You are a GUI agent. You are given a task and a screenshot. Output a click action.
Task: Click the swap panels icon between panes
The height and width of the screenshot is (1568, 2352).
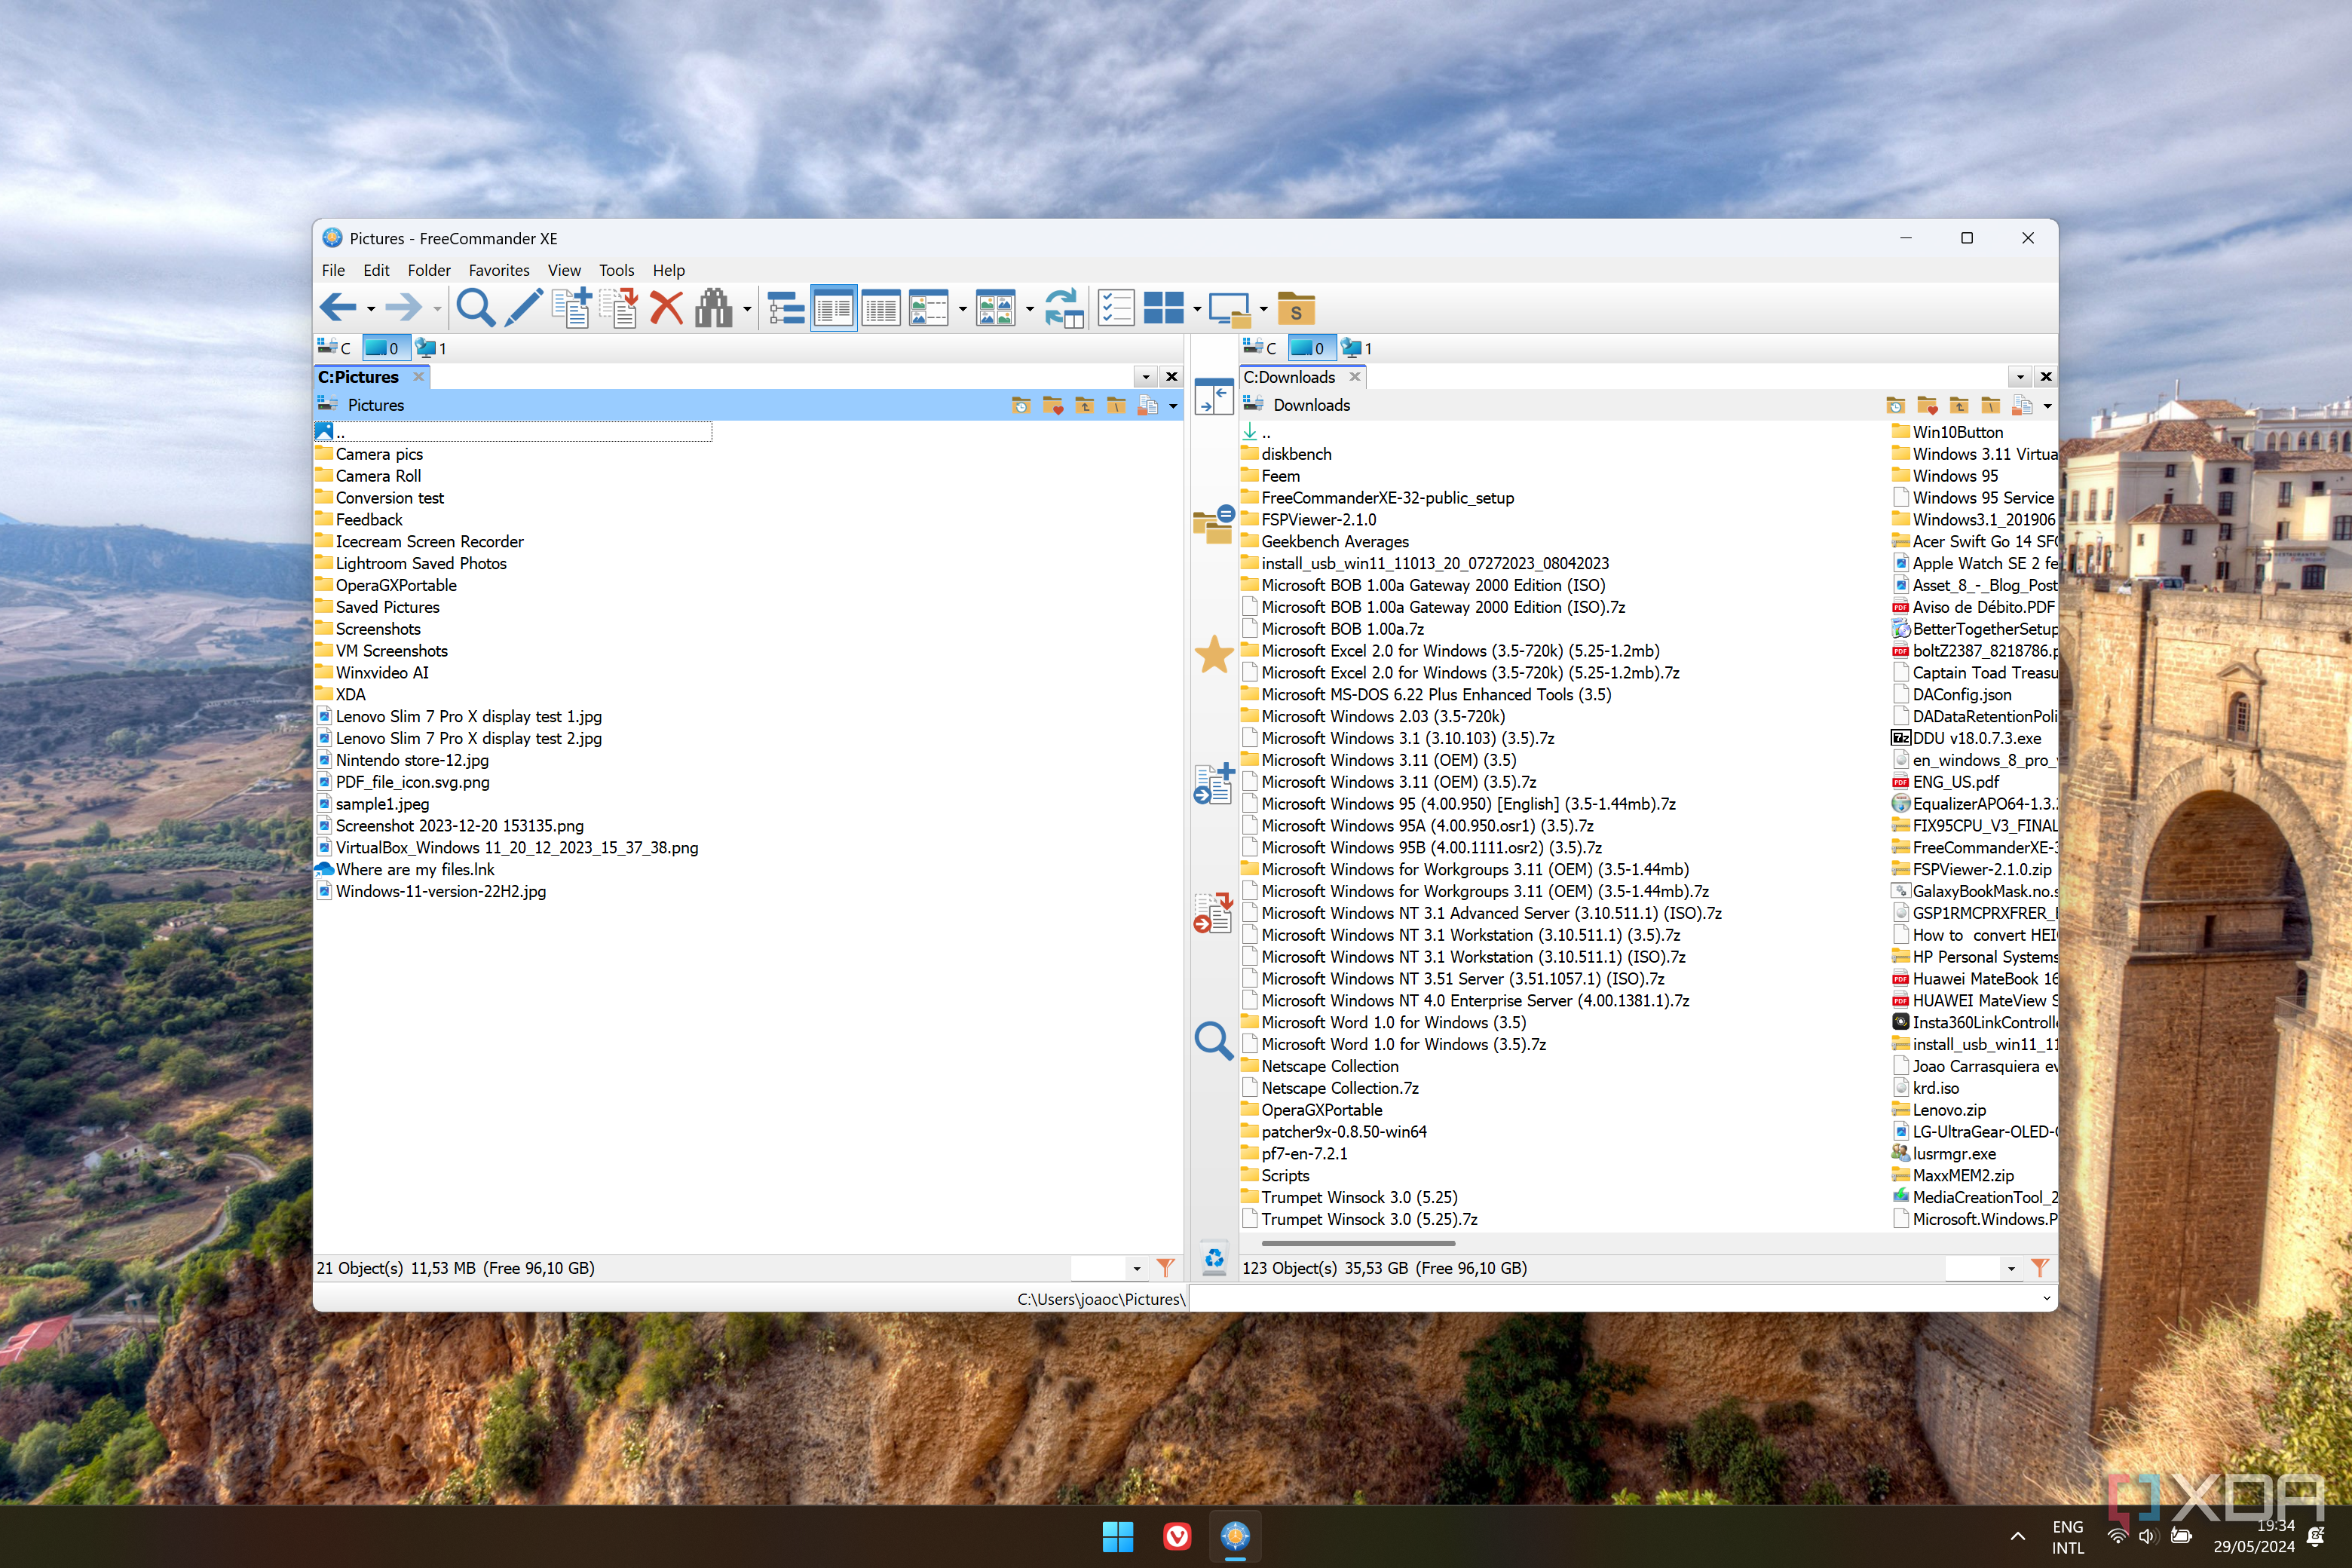pos(1214,396)
